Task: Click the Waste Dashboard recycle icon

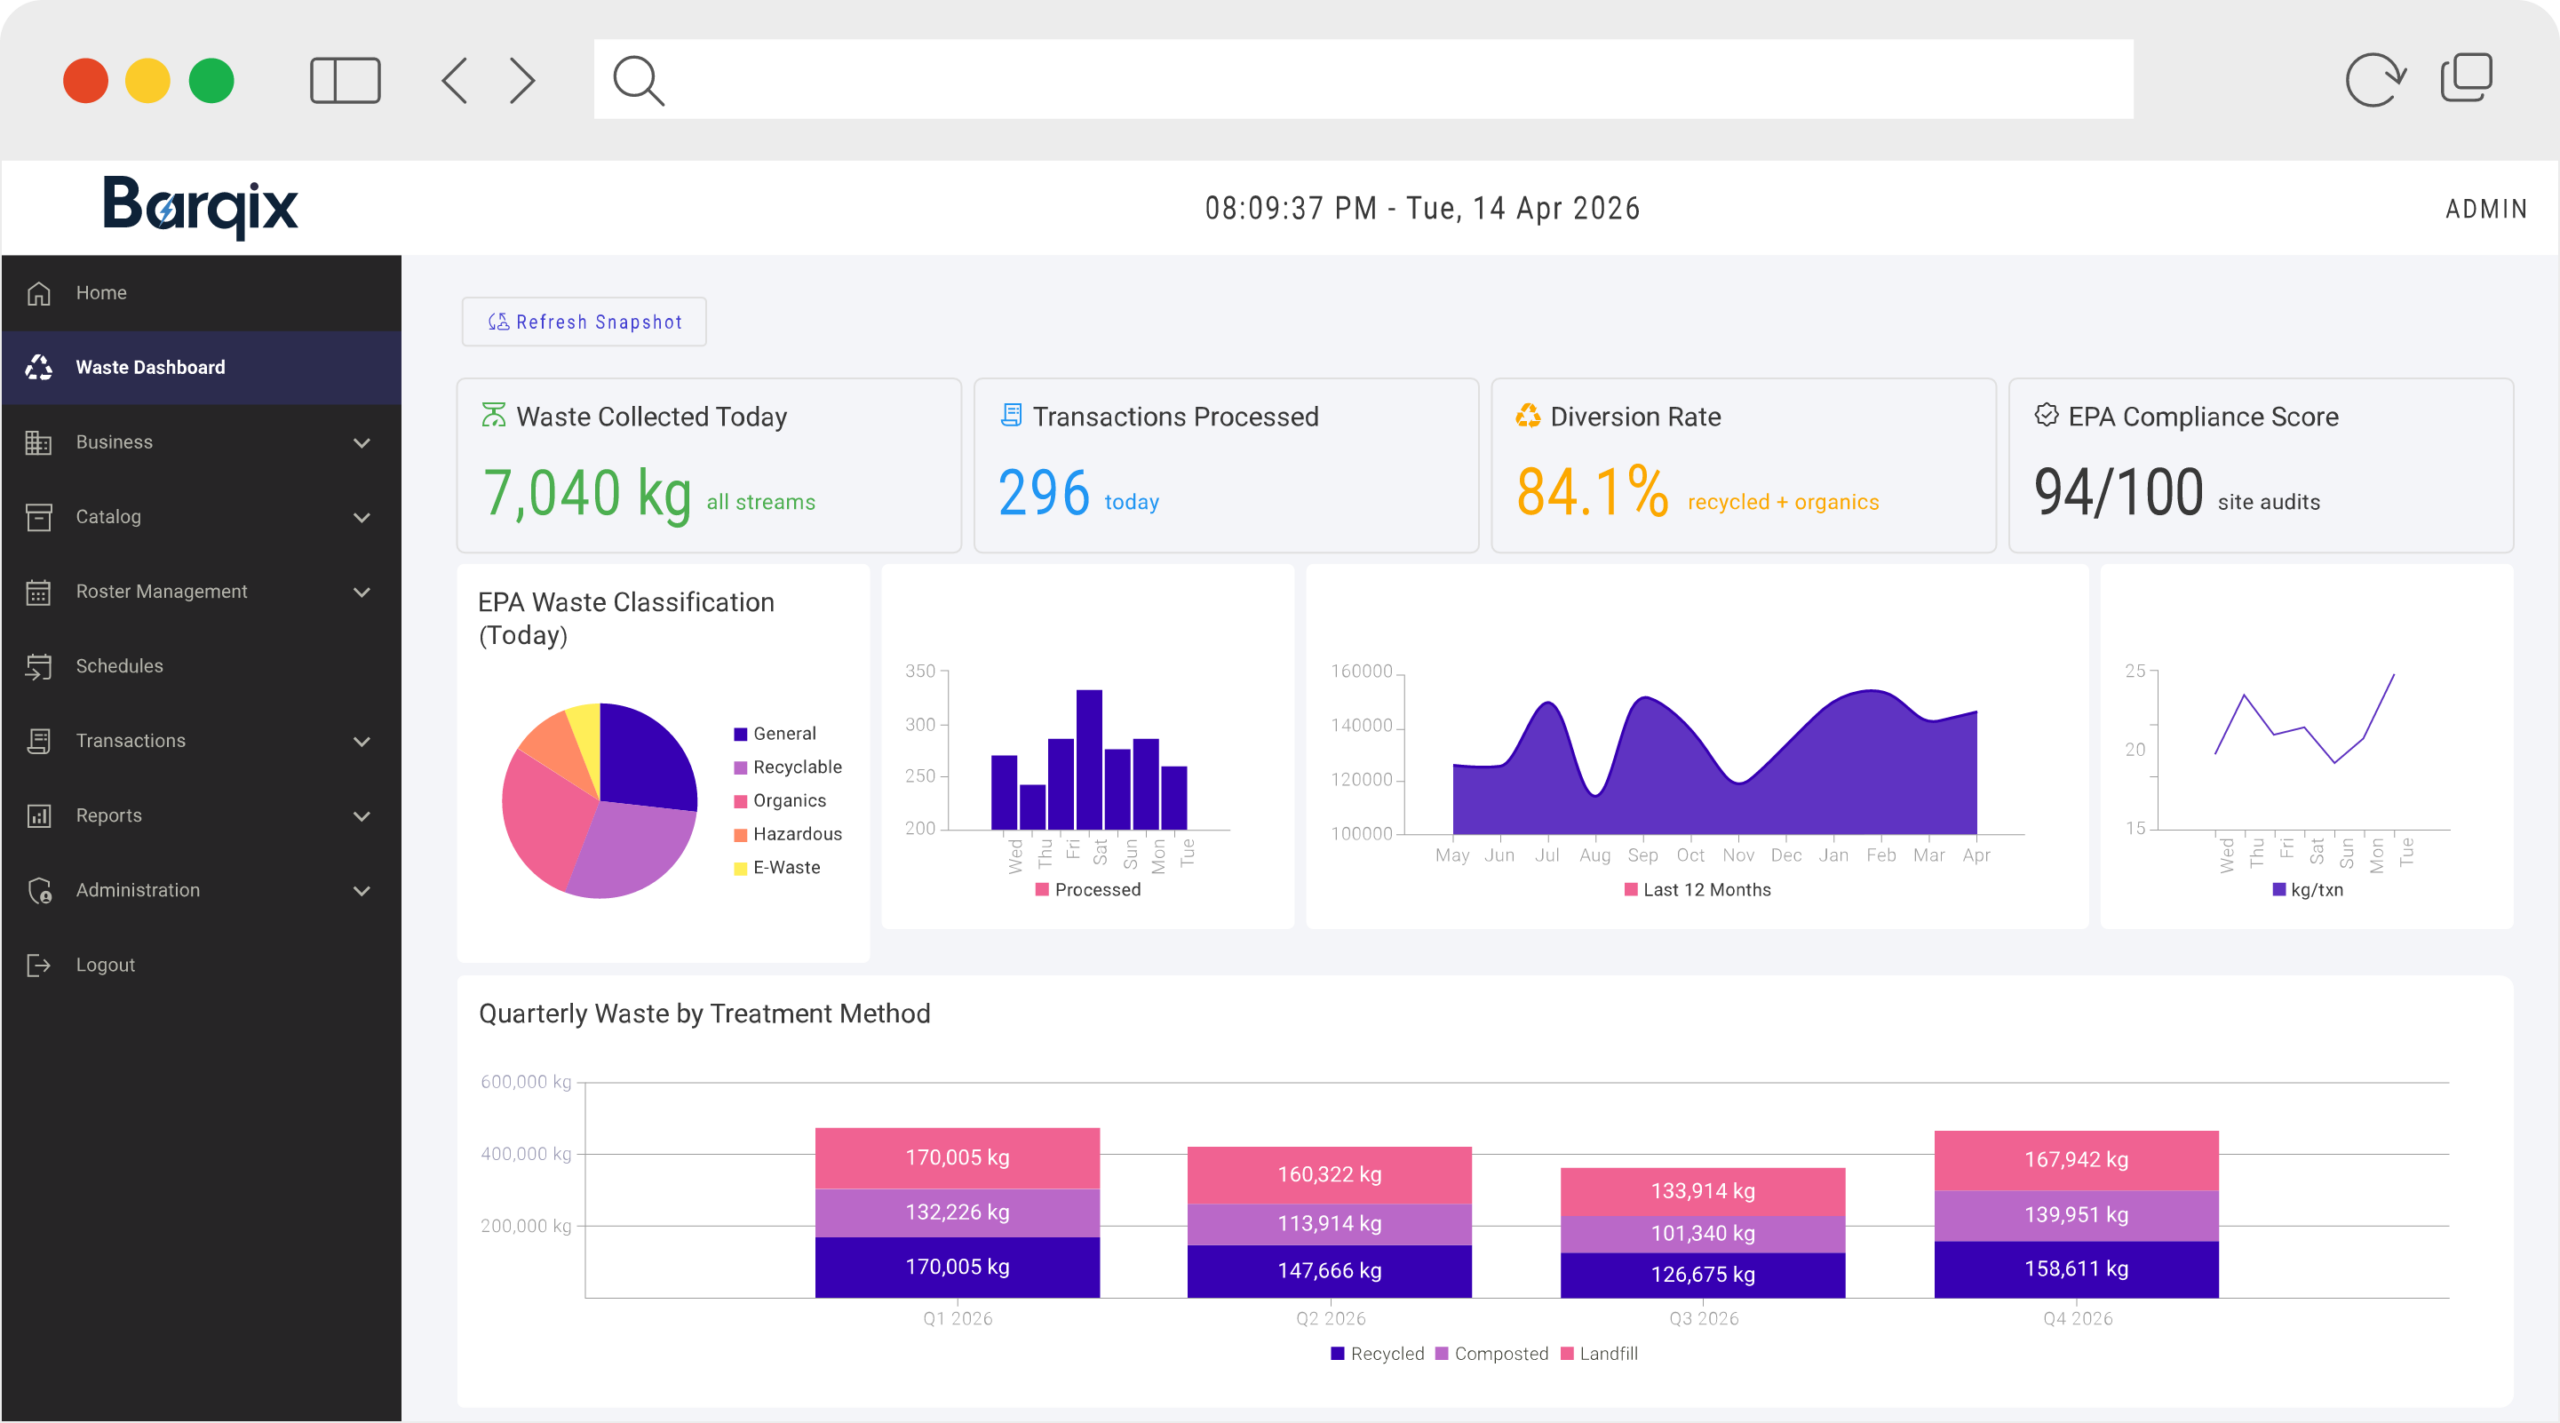Action: (x=39, y=367)
